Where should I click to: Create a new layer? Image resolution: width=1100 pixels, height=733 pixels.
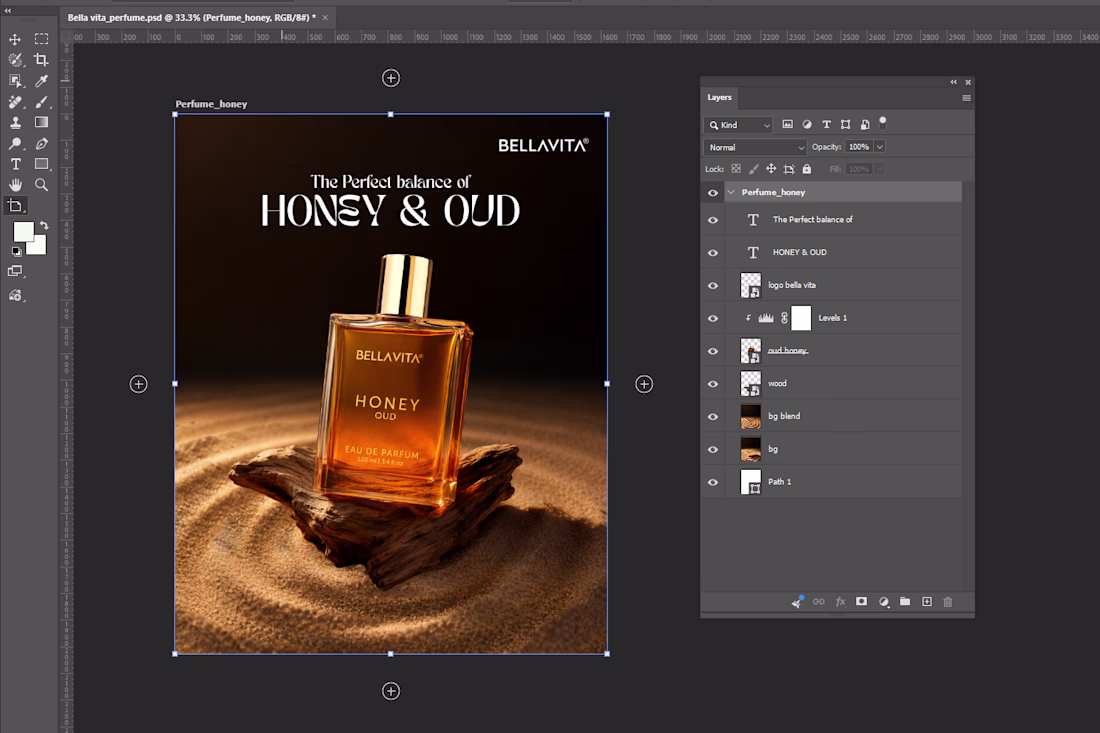[927, 602]
